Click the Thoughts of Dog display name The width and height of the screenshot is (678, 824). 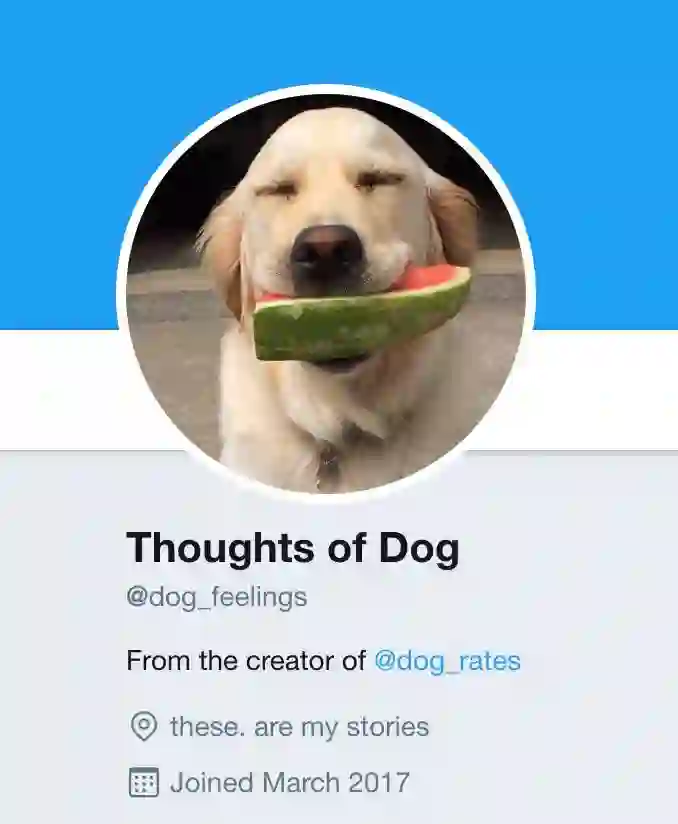[293, 549]
